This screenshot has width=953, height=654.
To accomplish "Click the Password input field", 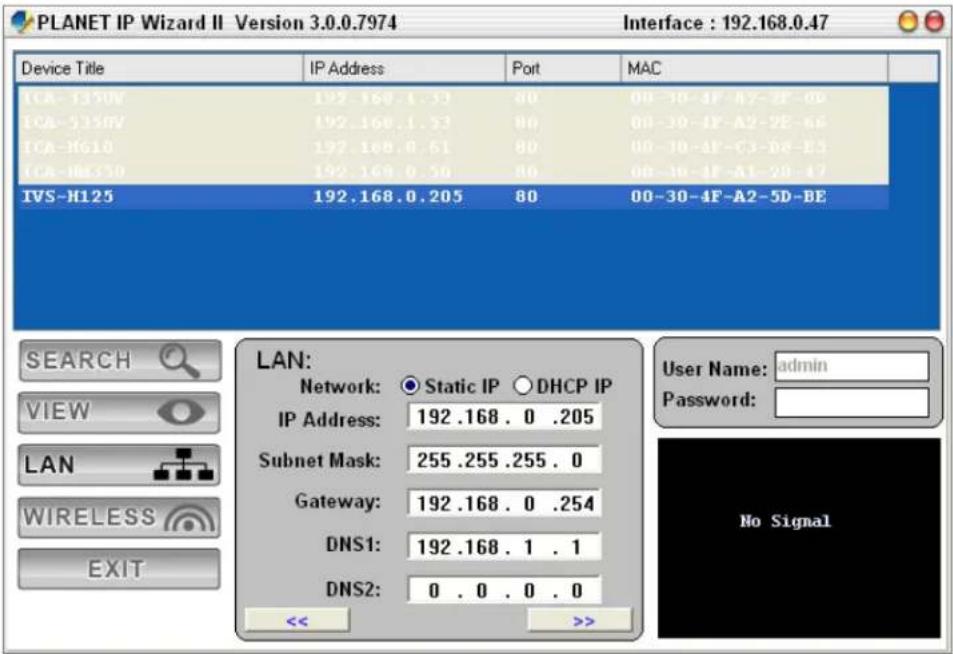I will tap(852, 402).
